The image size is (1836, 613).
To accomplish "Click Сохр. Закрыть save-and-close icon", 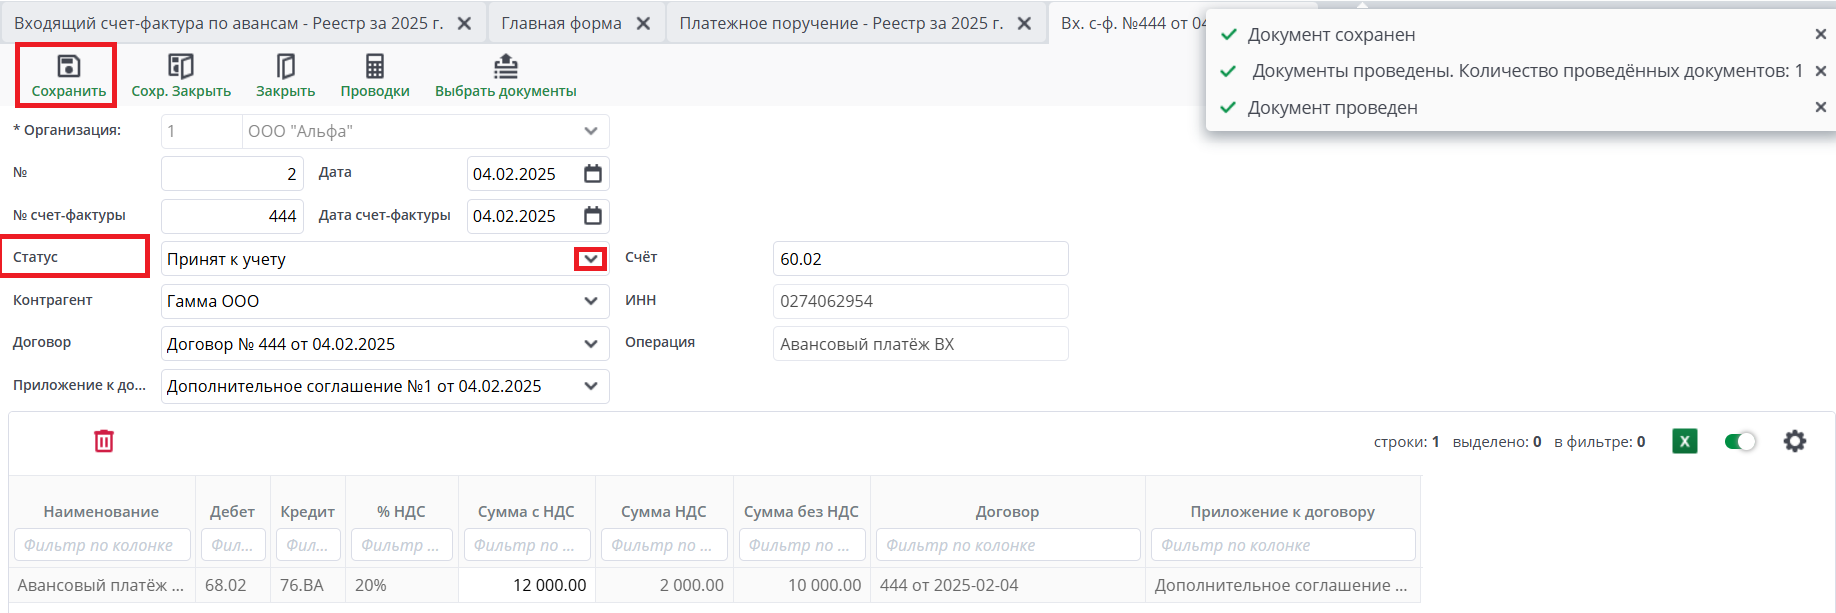I will pos(181,67).
